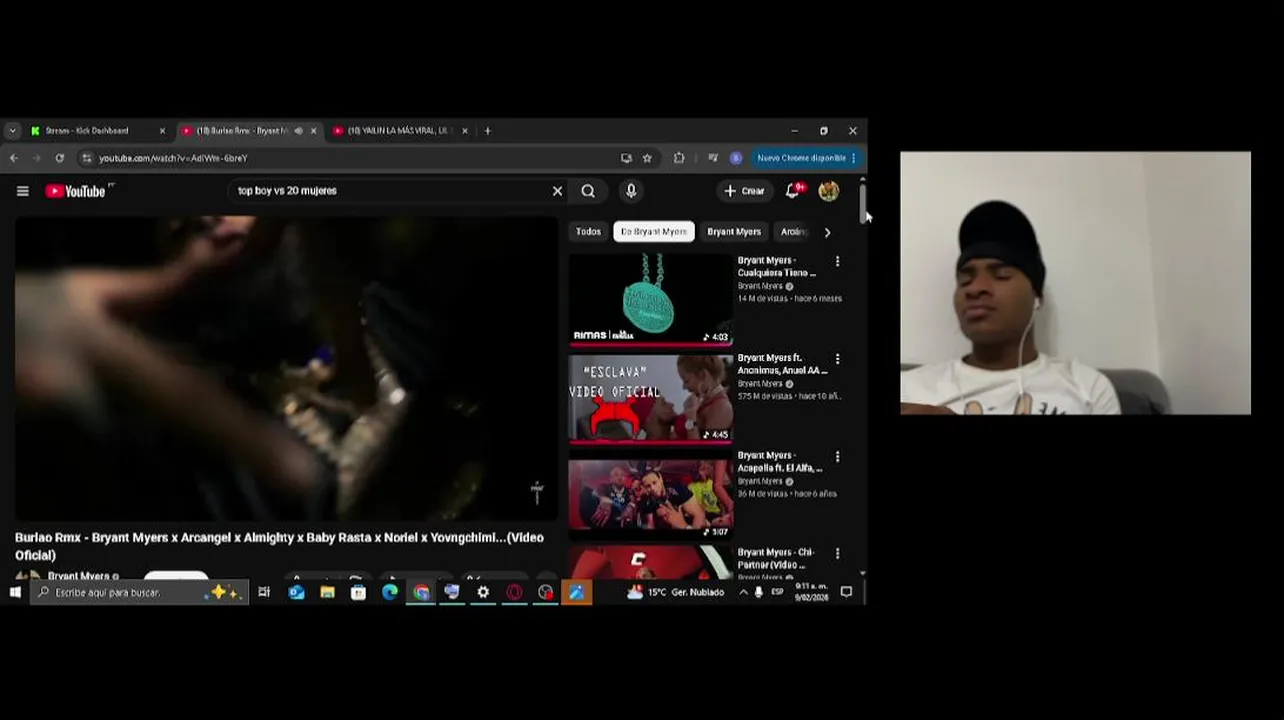Open Opera browser from taskbar
Image resolution: width=1284 pixels, height=720 pixels.
coord(514,592)
